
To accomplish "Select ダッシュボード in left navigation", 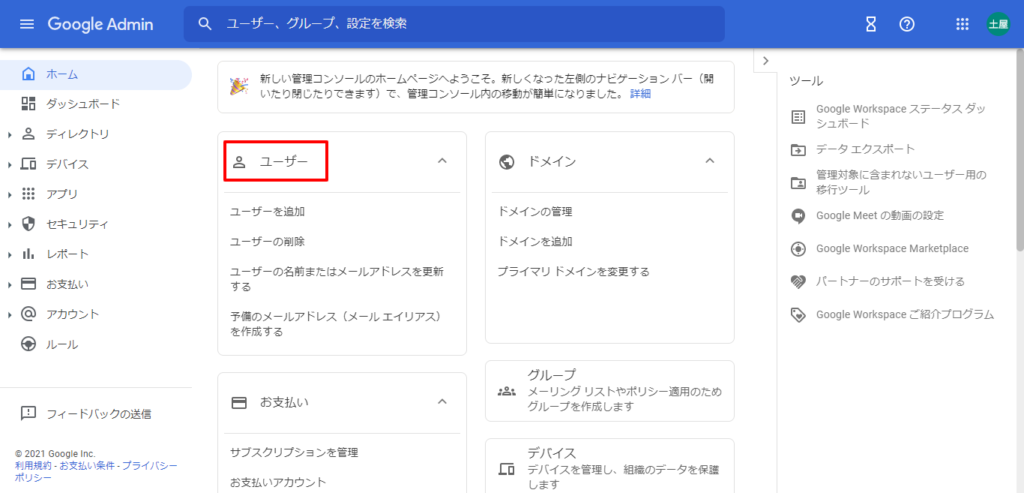I will (82, 104).
